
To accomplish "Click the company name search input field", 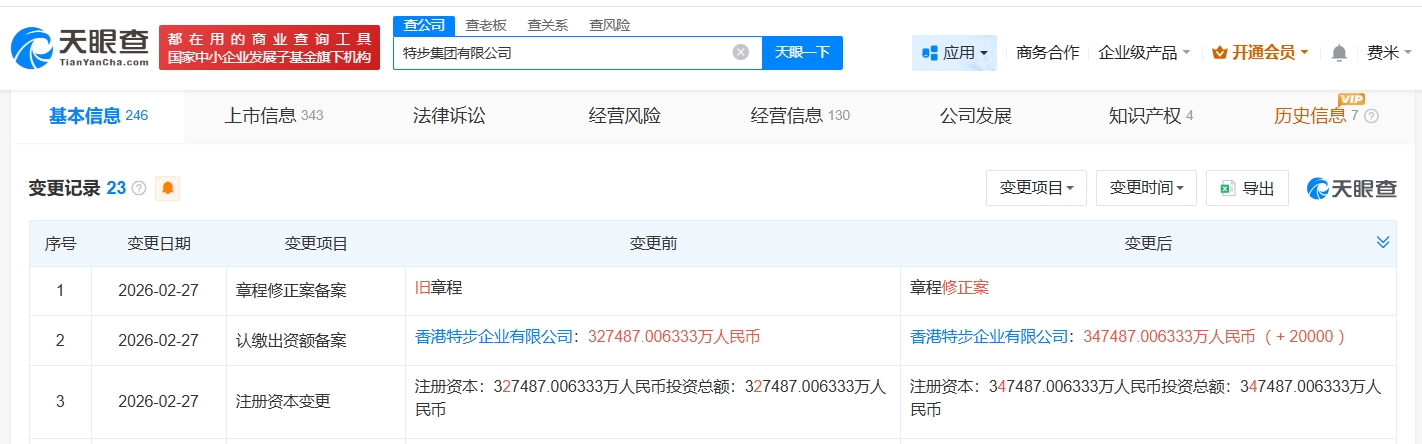I will point(560,53).
